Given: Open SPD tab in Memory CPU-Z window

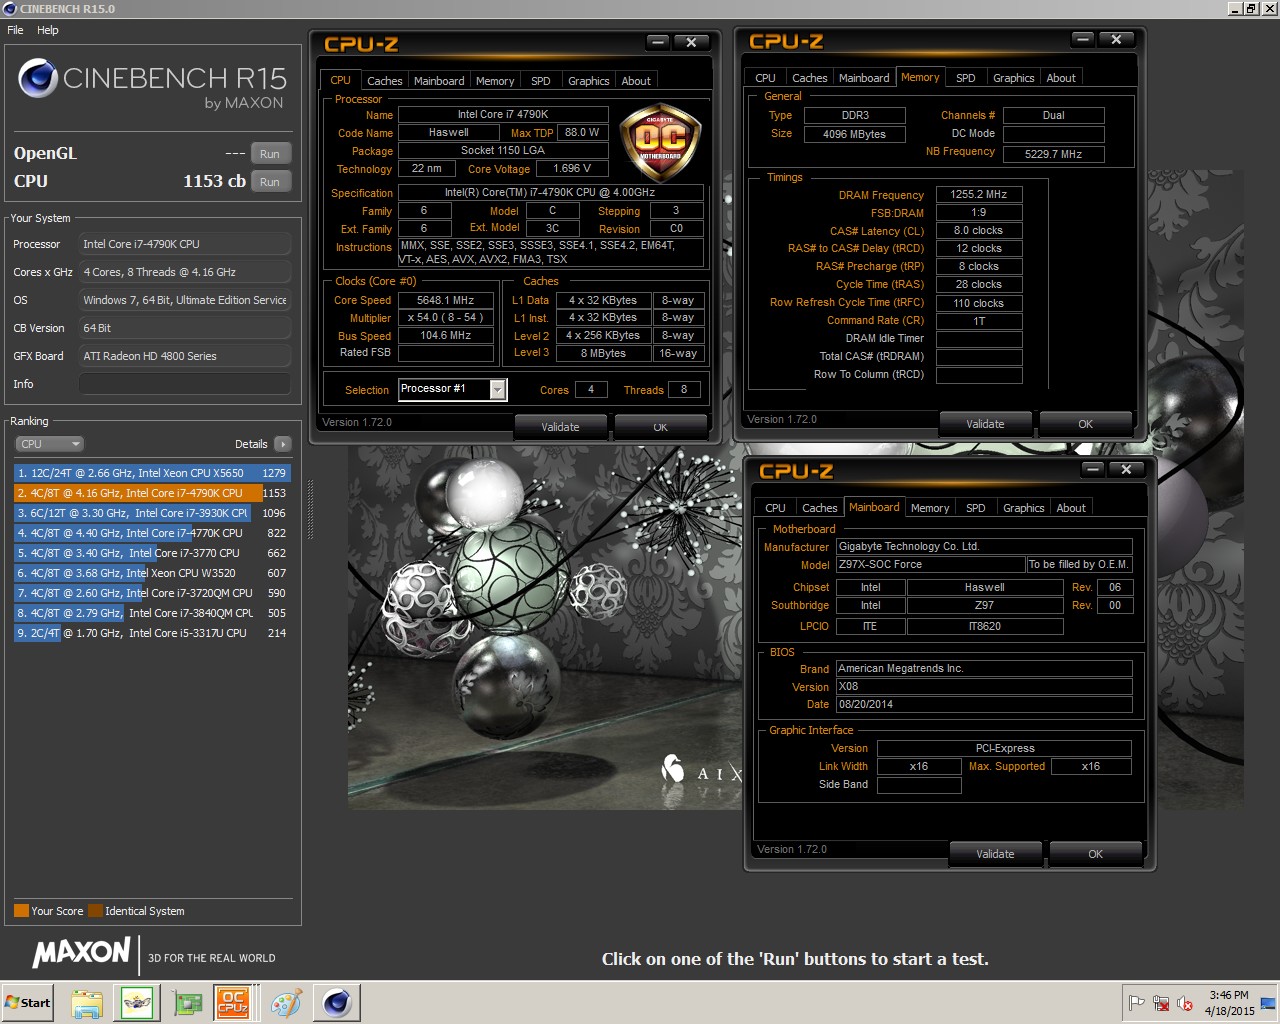Looking at the screenshot, I should 966,78.
